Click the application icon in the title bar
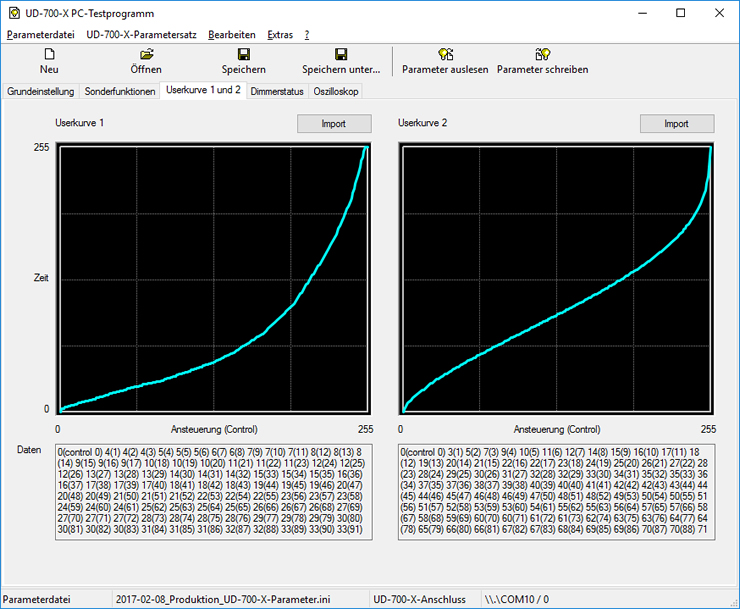740x609 pixels. pos(14,13)
